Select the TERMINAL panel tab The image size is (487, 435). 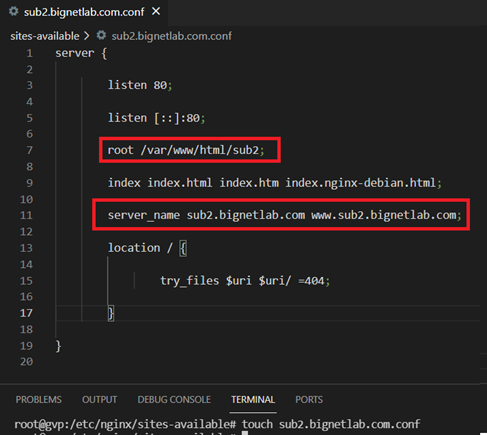[x=253, y=399]
